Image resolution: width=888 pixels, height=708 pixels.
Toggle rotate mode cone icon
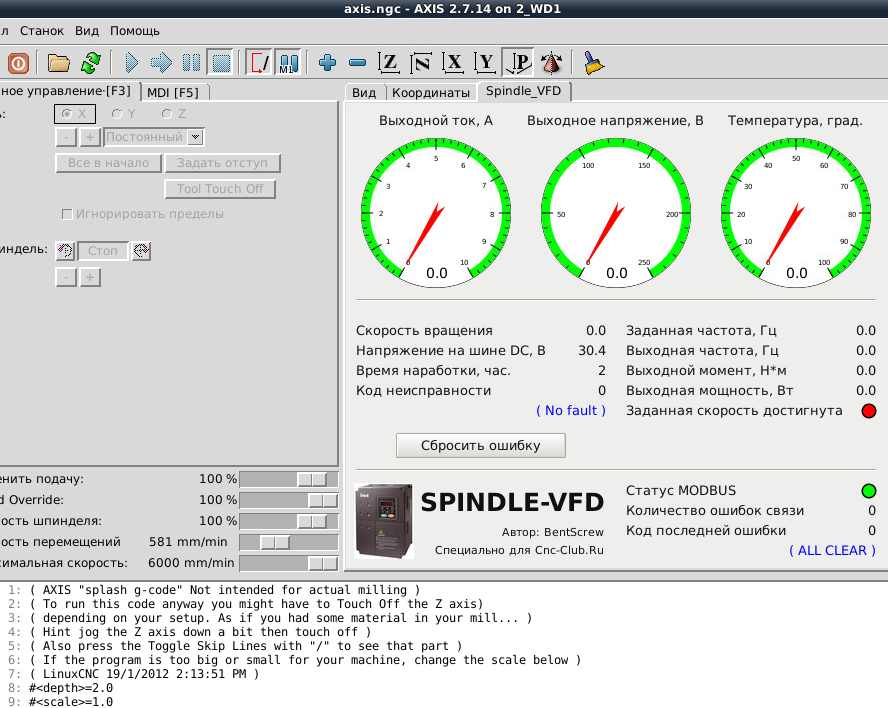click(552, 62)
